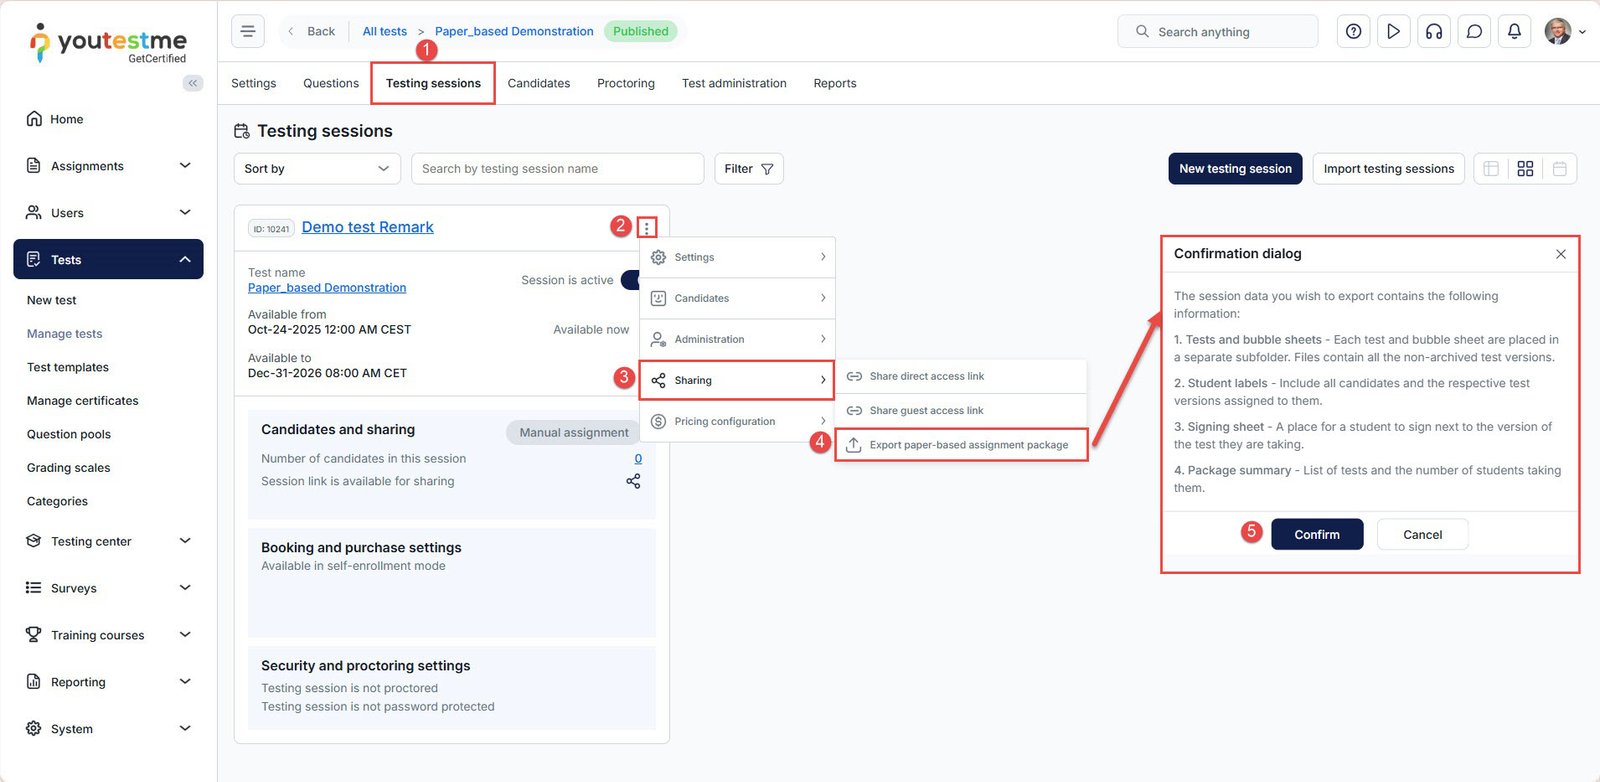Click the play video icon in header
1600x782 pixels.
1393,32
